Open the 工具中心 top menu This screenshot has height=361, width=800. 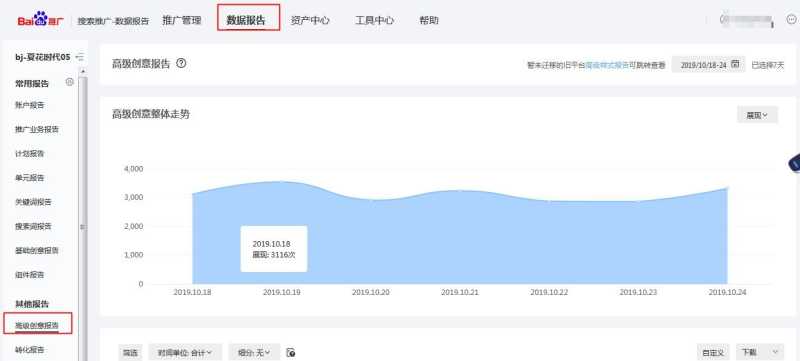click(x=374, y=20)
